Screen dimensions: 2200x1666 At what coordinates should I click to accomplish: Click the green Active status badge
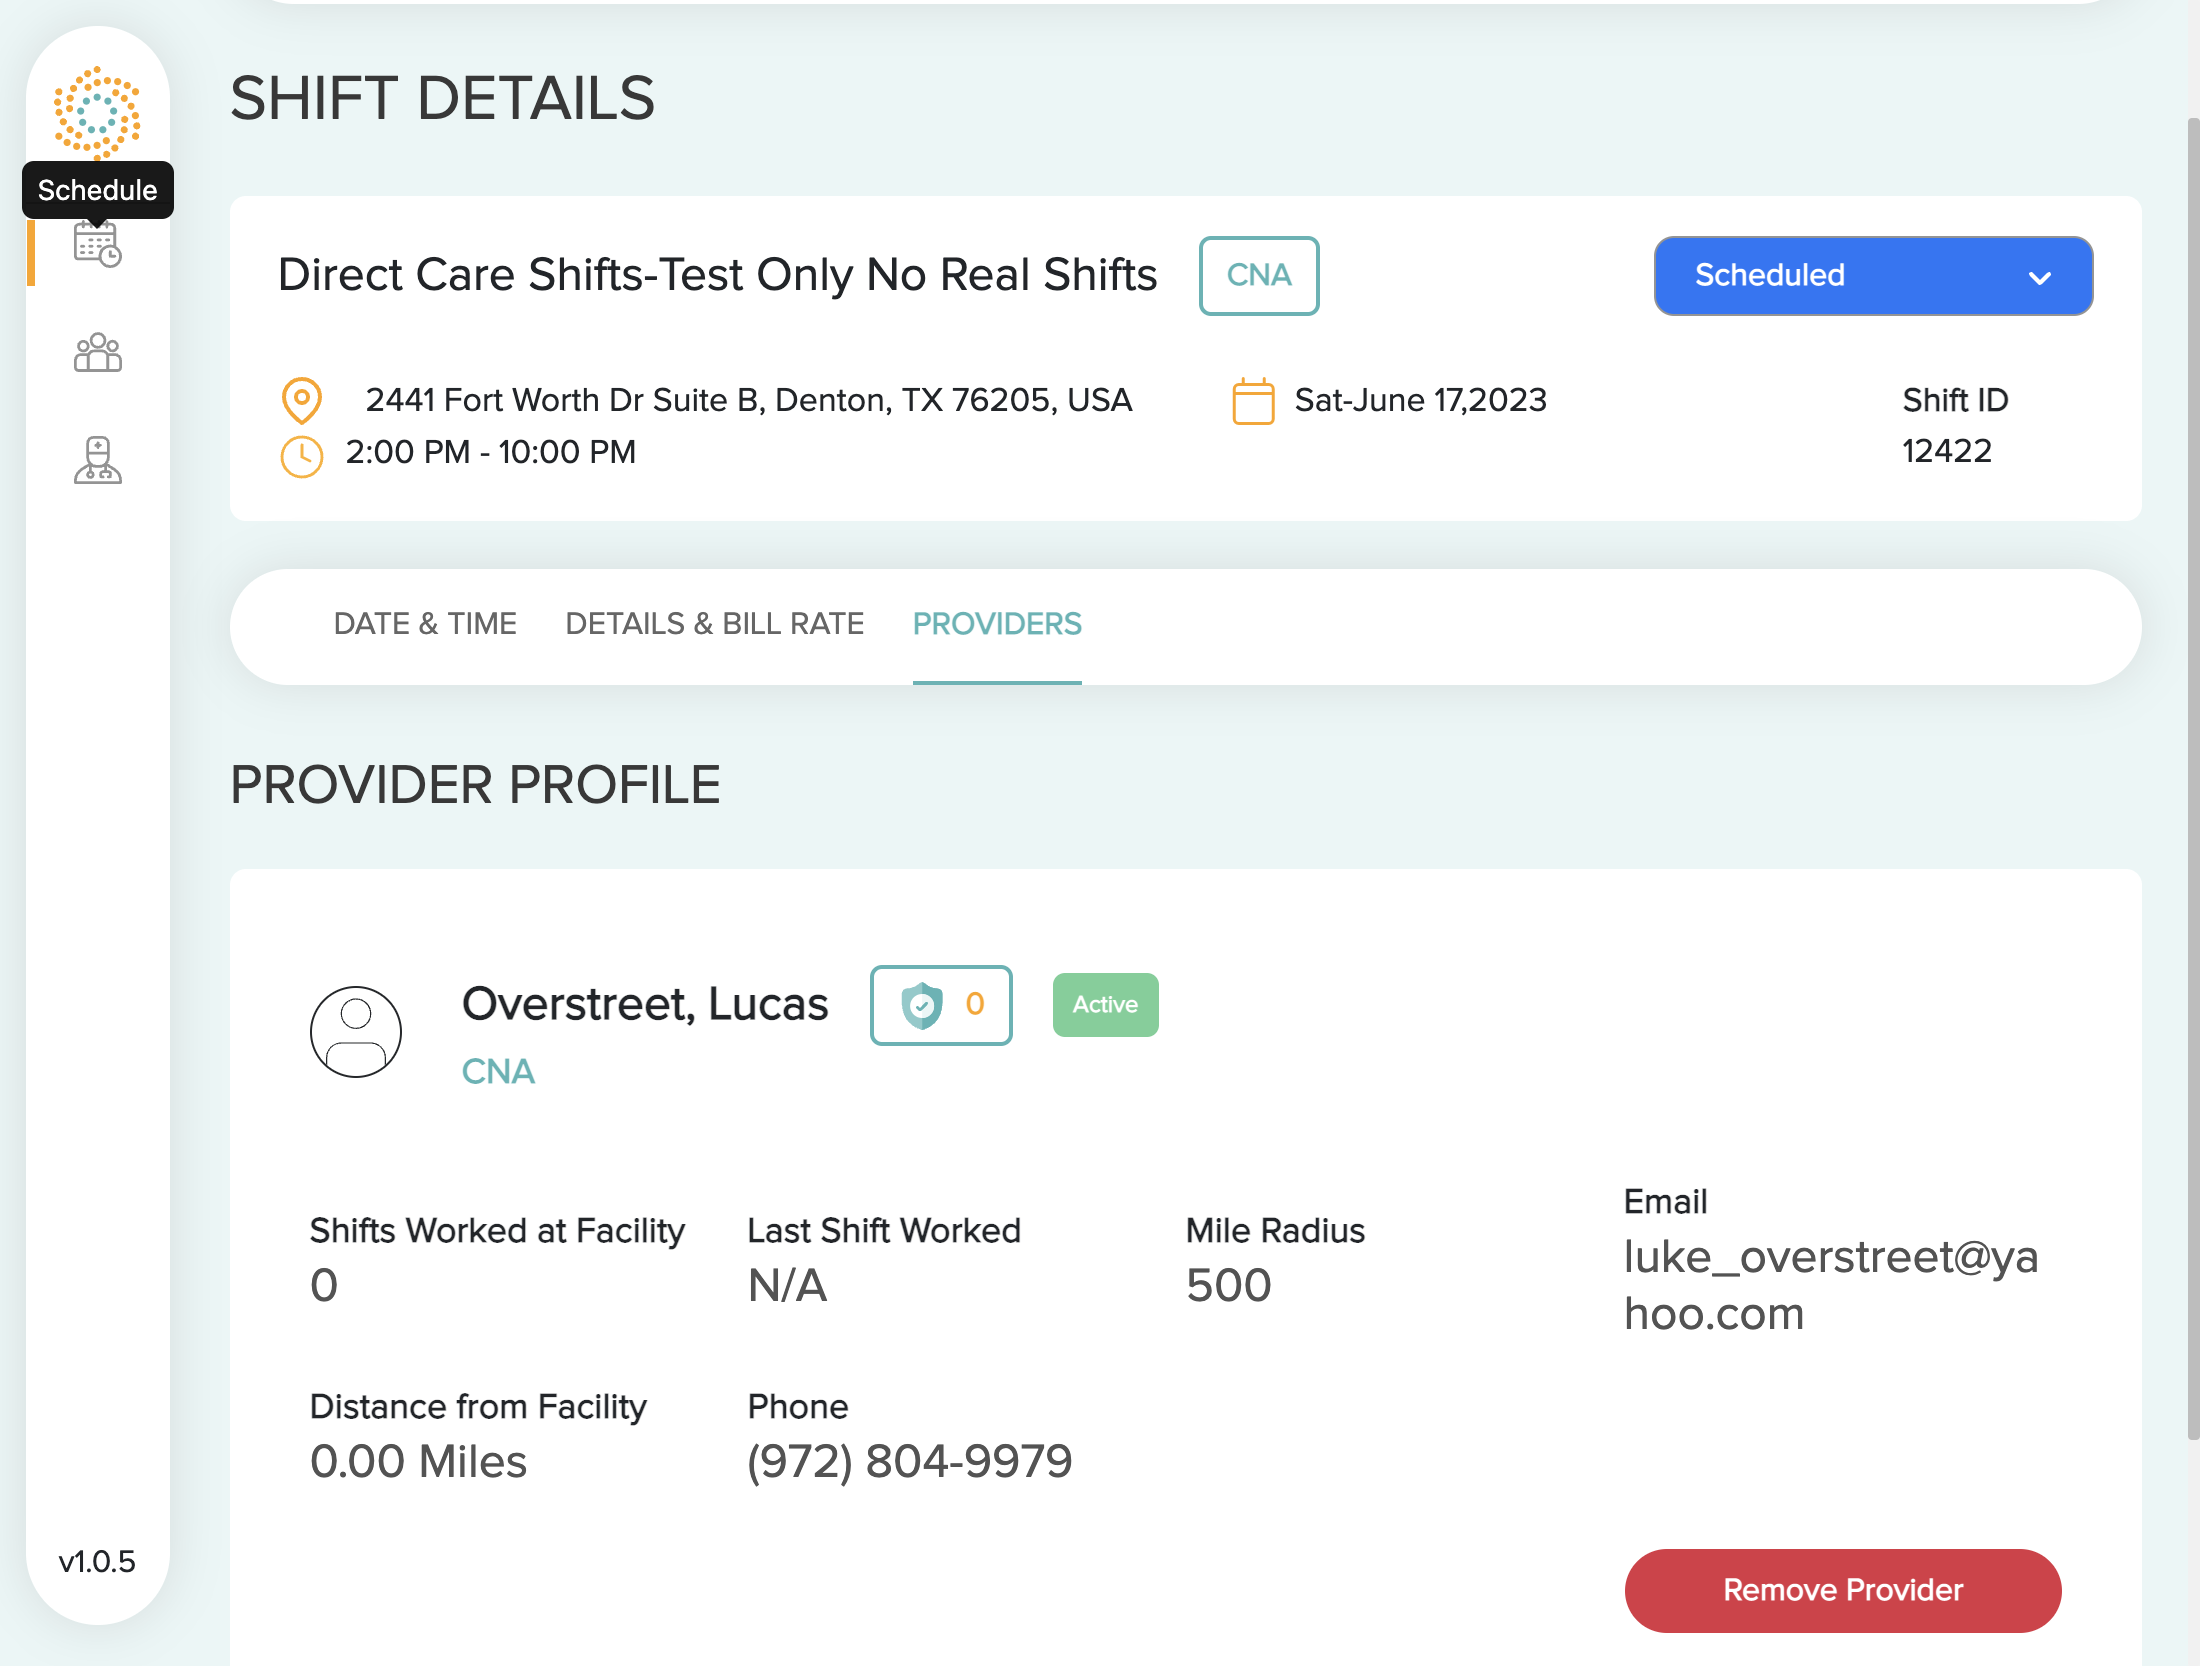click(1105, 1005)
